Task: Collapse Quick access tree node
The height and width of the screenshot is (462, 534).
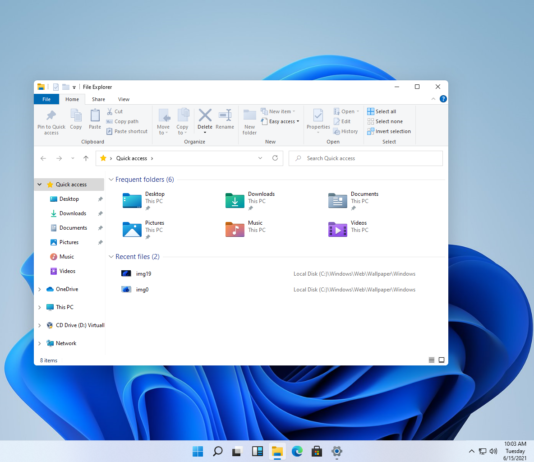Action: click(40, 184)
